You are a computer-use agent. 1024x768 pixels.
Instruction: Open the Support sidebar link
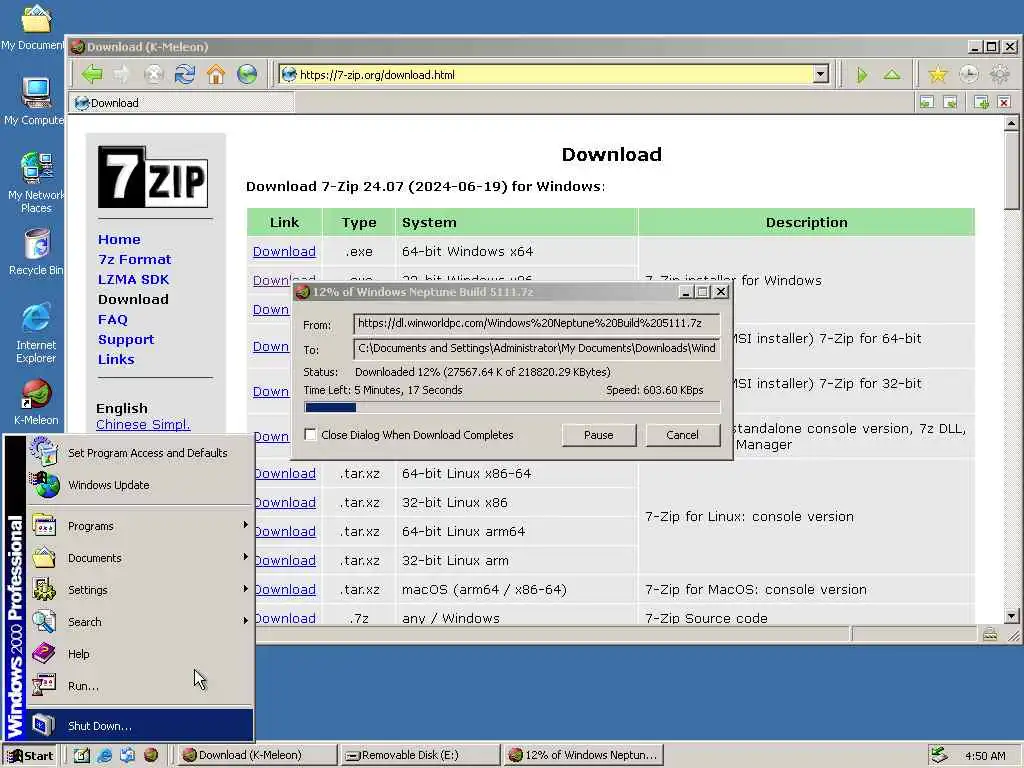pos(126,340)
